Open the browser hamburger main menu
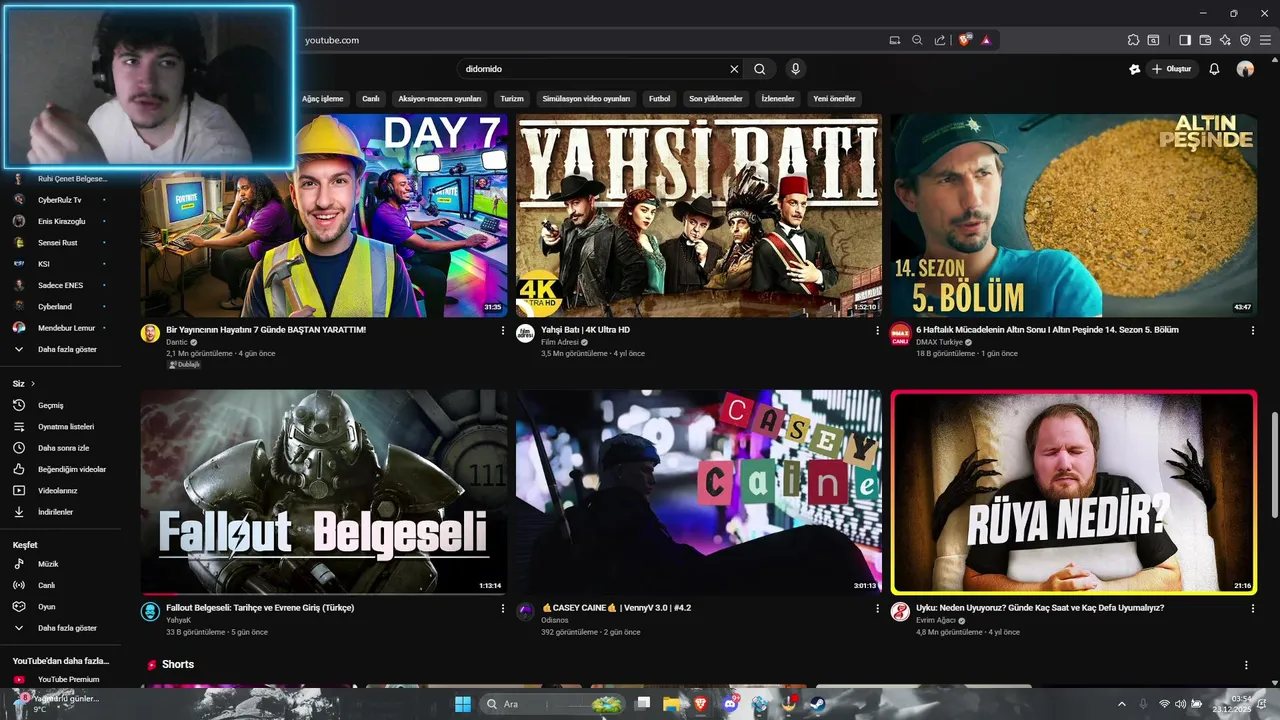The image size is (1280, 720). coord(1265,40)
